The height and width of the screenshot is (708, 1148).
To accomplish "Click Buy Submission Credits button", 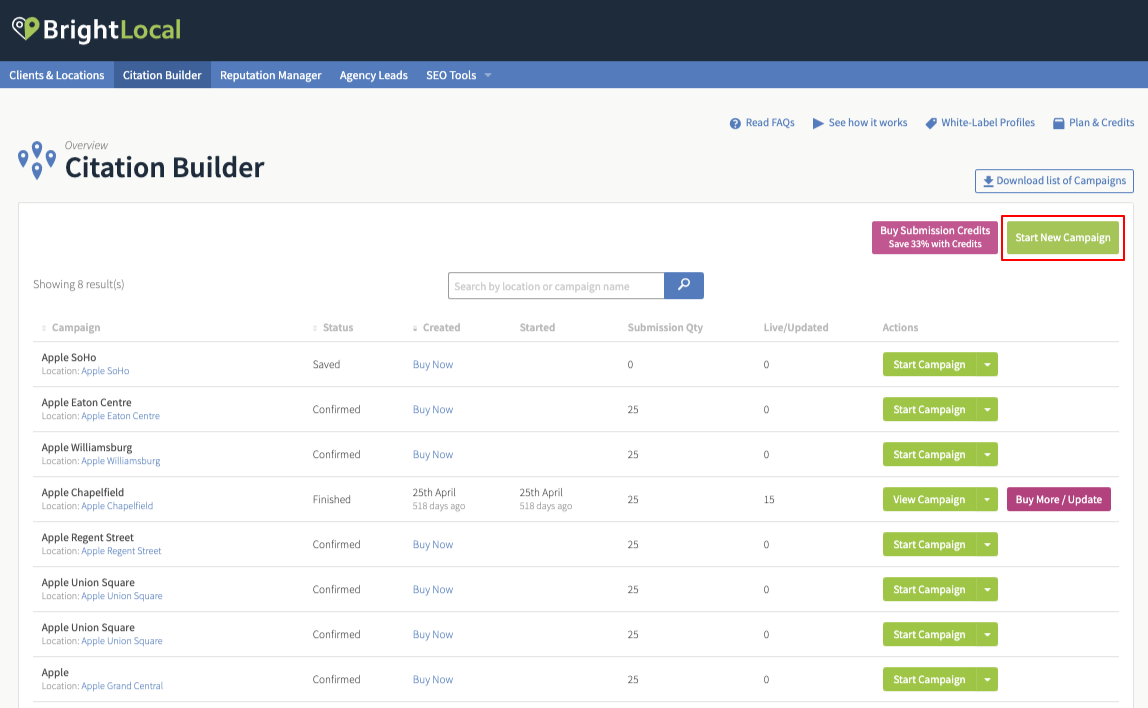I will 935,237.
